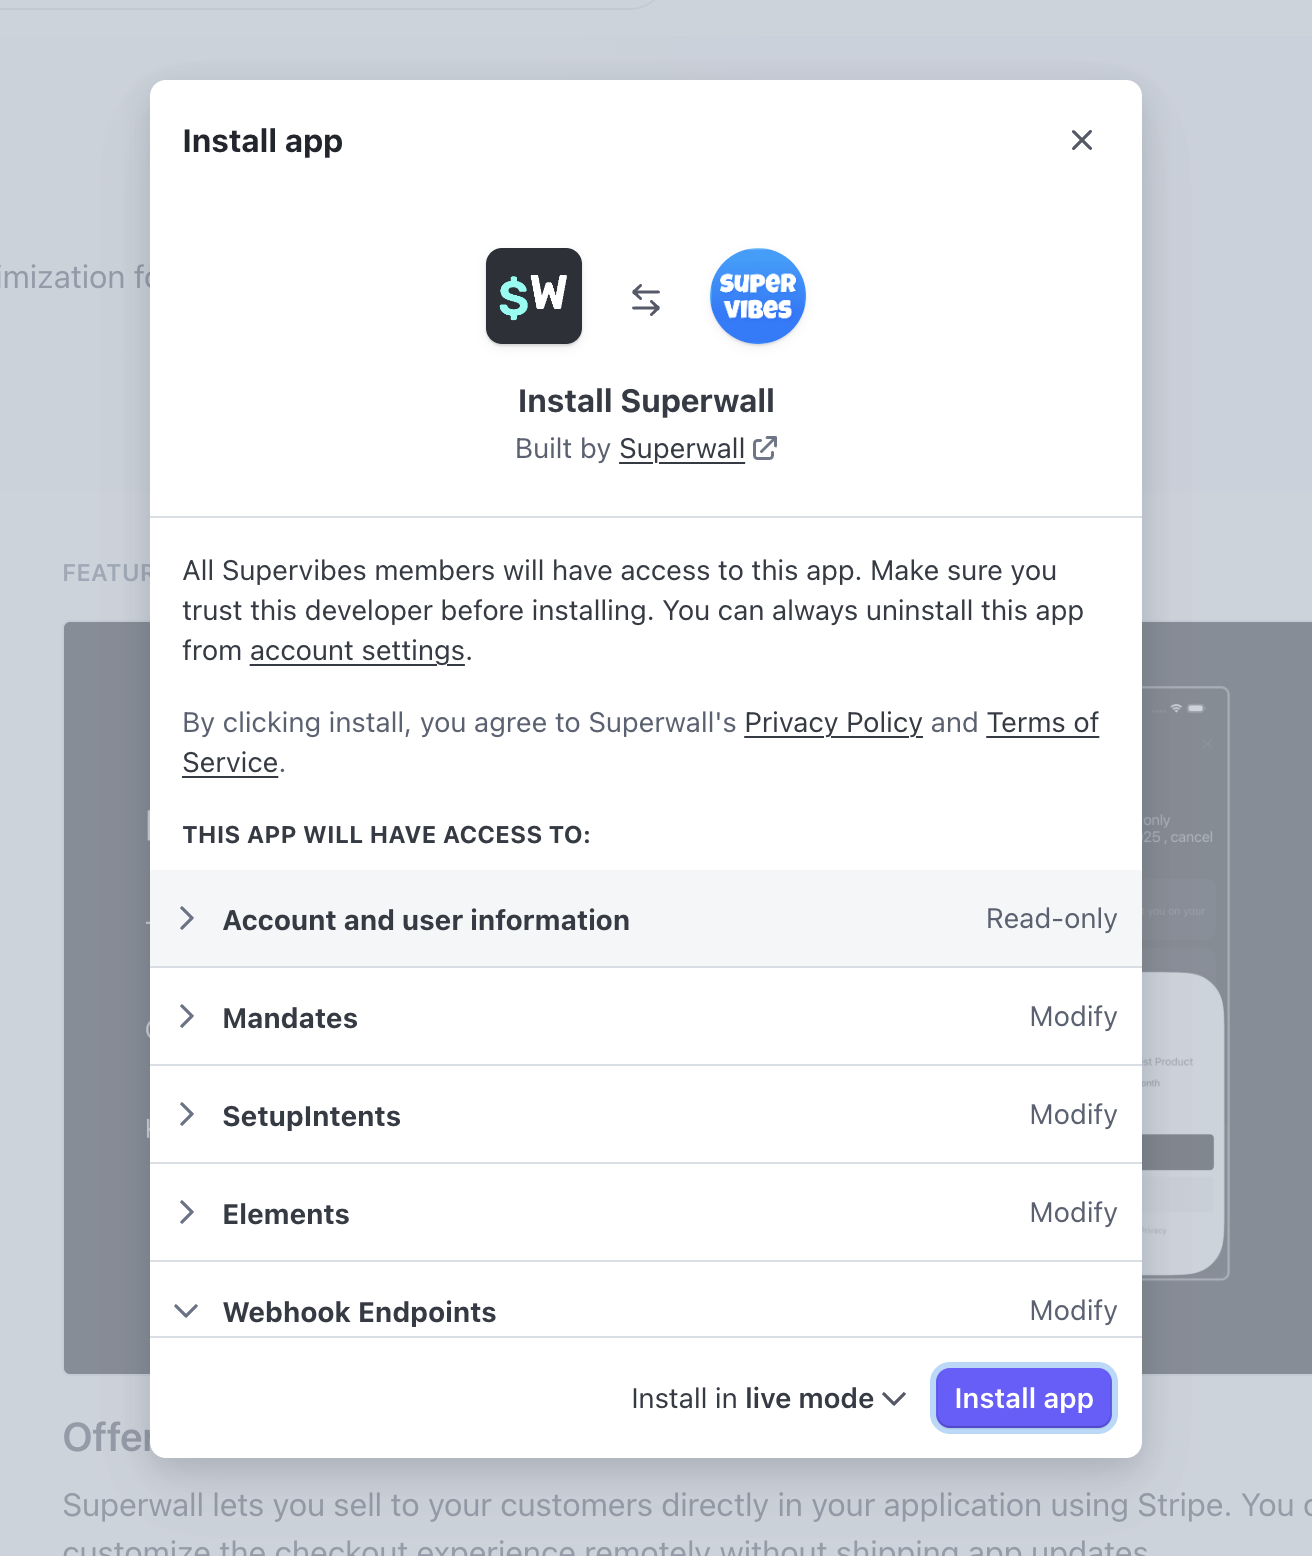Image resolution: width=1312 pixels, height=1556 pixels.
Task: Open the Terms of Service link
Action: (1042, 723)
